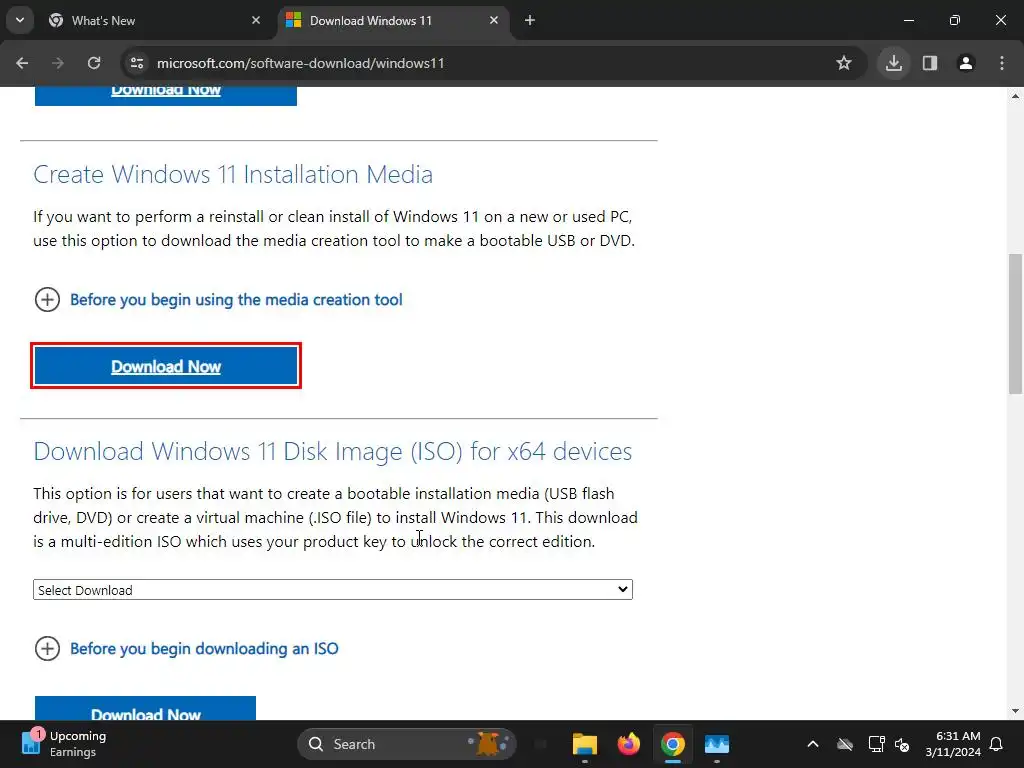Viewport: 1024px width, 768px height.
Task: Click the browser forward arrow
Action: tap(58, 63)
